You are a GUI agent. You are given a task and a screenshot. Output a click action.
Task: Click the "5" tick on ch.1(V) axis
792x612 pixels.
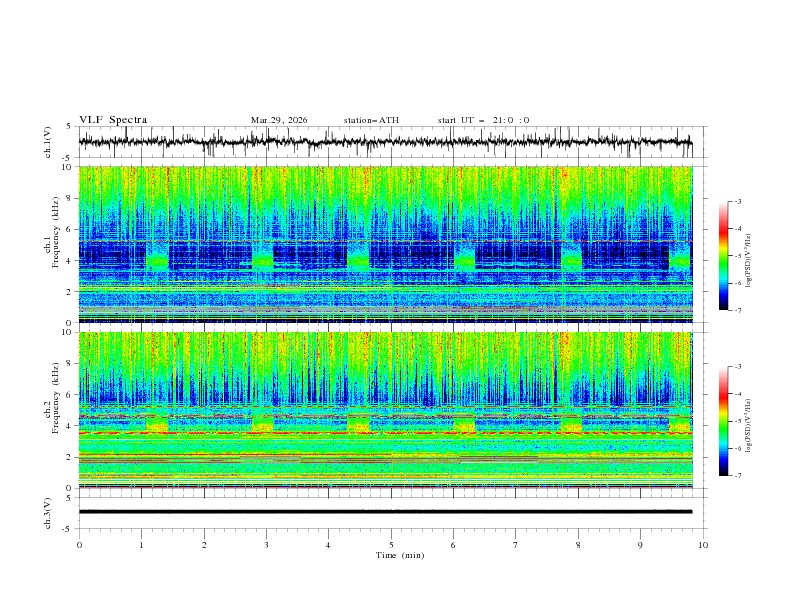(x=69, y=127)
